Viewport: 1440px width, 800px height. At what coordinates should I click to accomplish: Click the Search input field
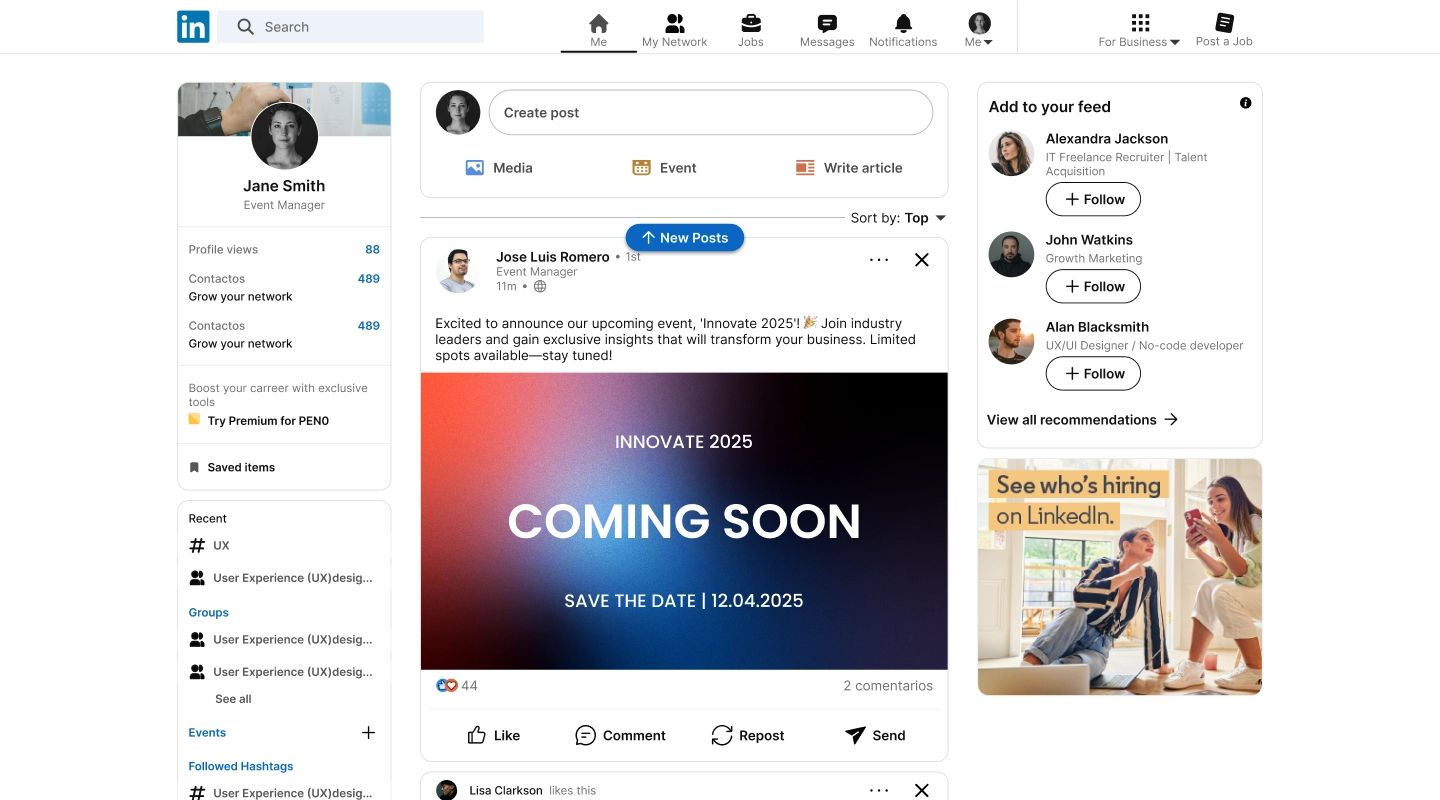coord(350,27)
